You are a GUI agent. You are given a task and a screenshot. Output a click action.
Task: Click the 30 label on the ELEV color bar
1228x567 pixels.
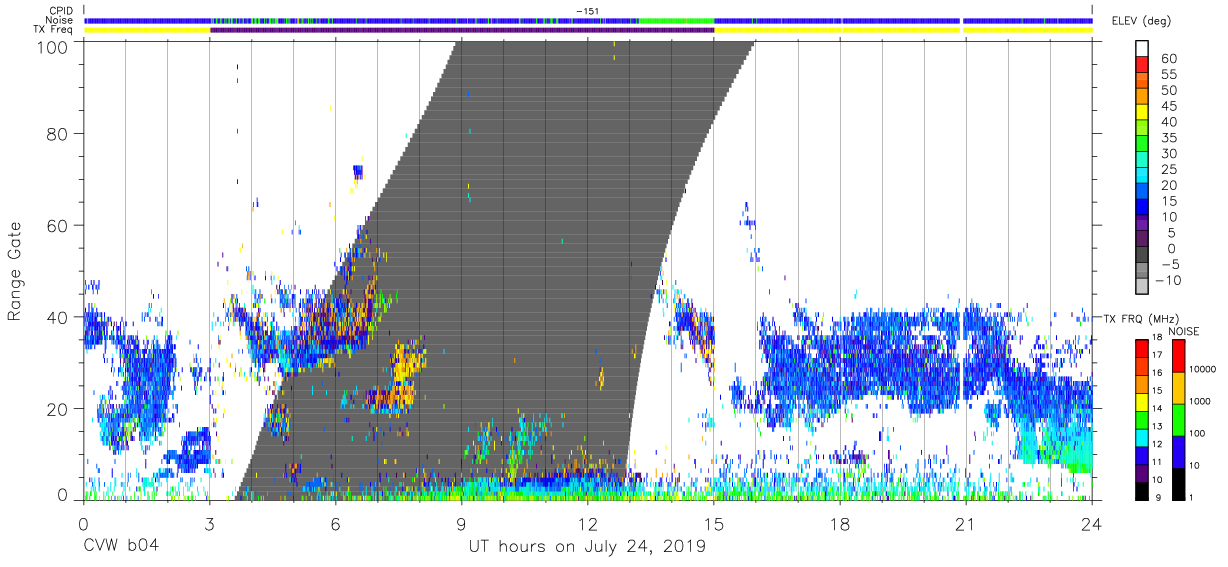[1168, 154]
